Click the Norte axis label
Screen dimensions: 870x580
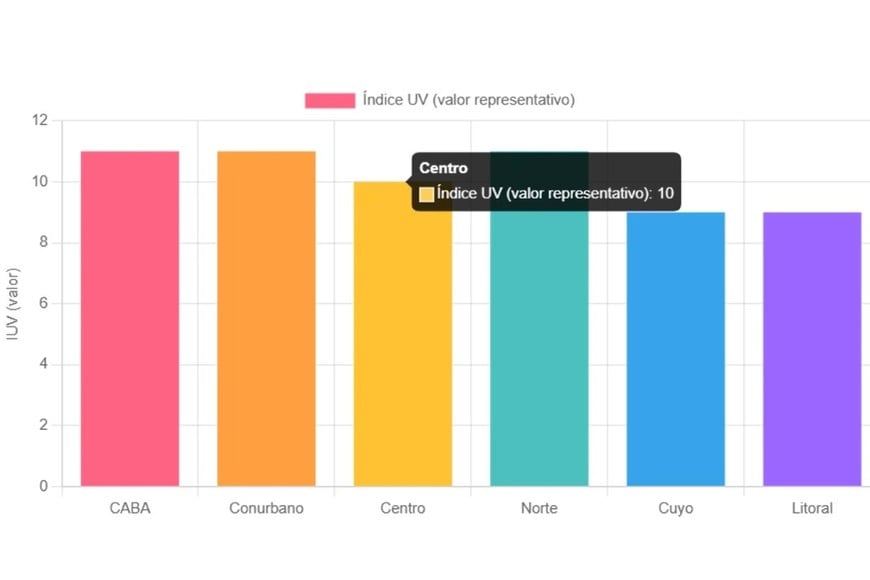click(x=539, y=508)
